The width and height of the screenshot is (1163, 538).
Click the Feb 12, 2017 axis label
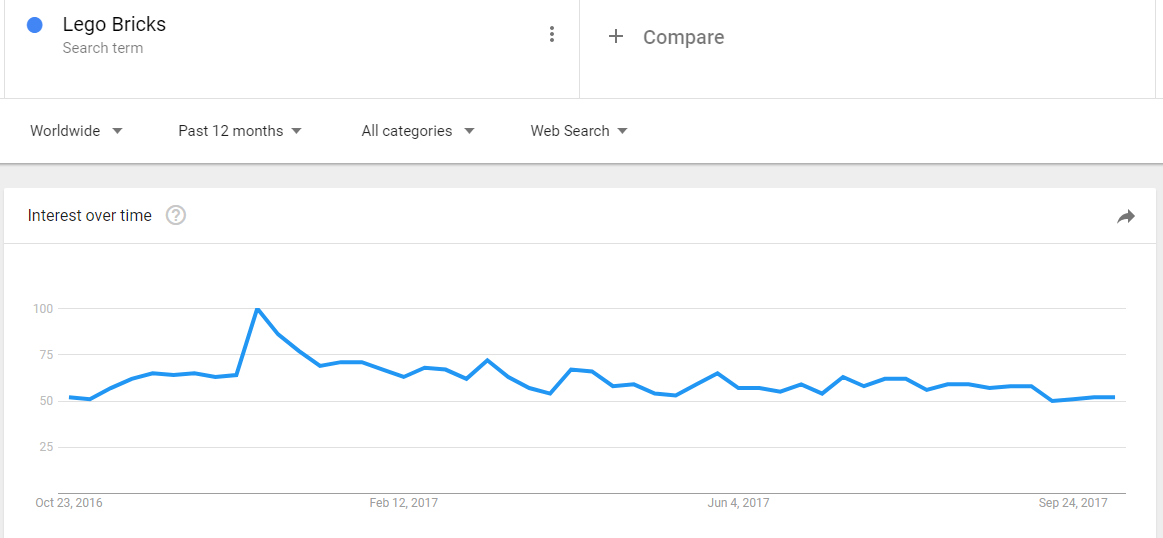pos(403,503)
